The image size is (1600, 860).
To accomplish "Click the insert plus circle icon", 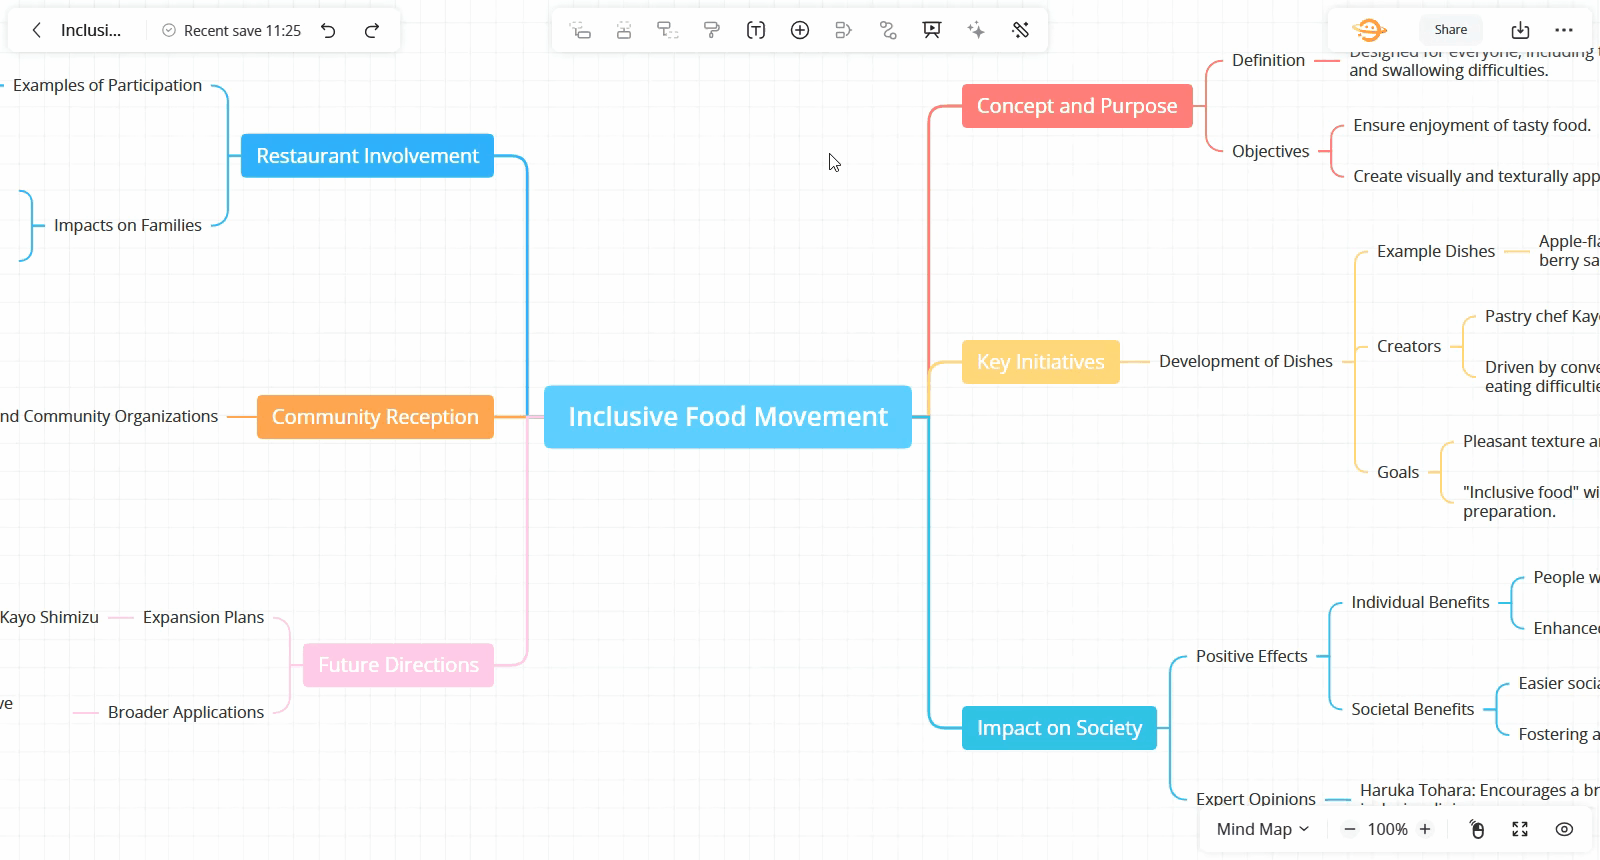I will (x=800, y=30).
